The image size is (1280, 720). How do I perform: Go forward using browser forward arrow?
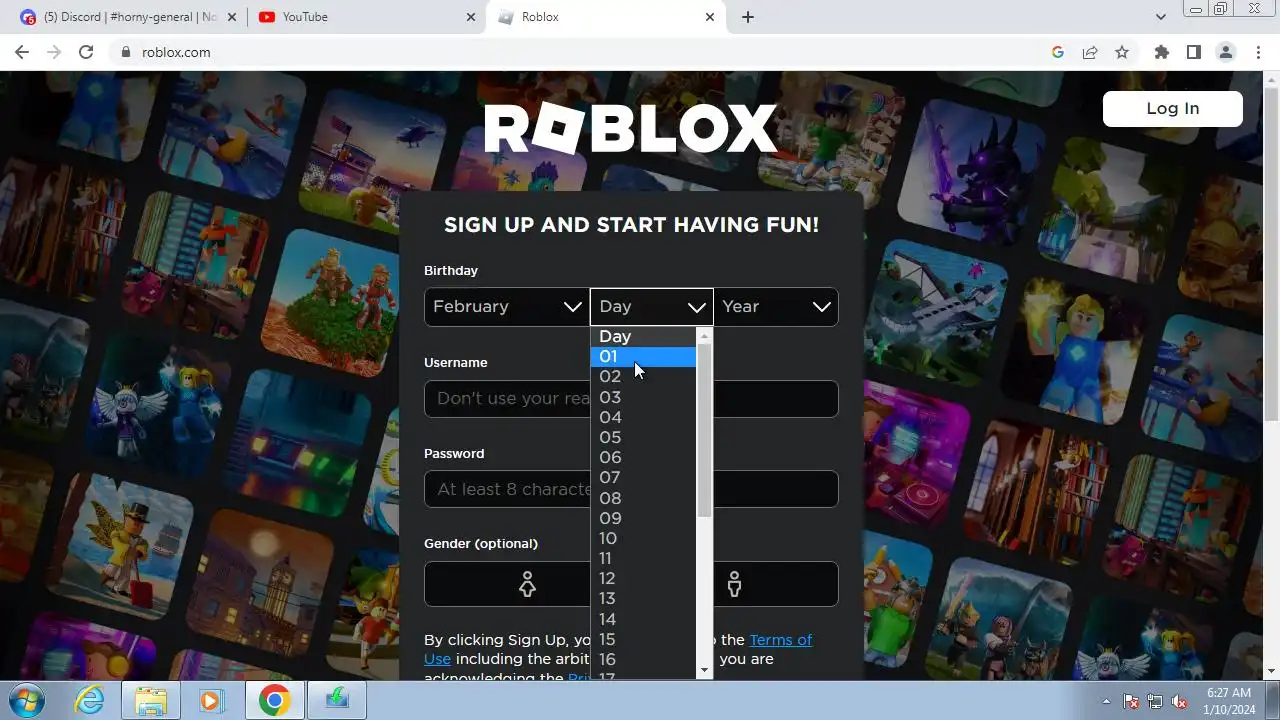point(54,52)
